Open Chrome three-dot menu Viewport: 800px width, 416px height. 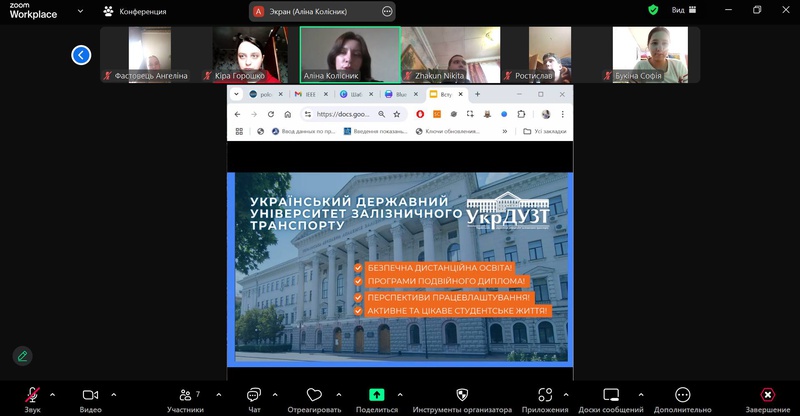(x=563, y=114)
